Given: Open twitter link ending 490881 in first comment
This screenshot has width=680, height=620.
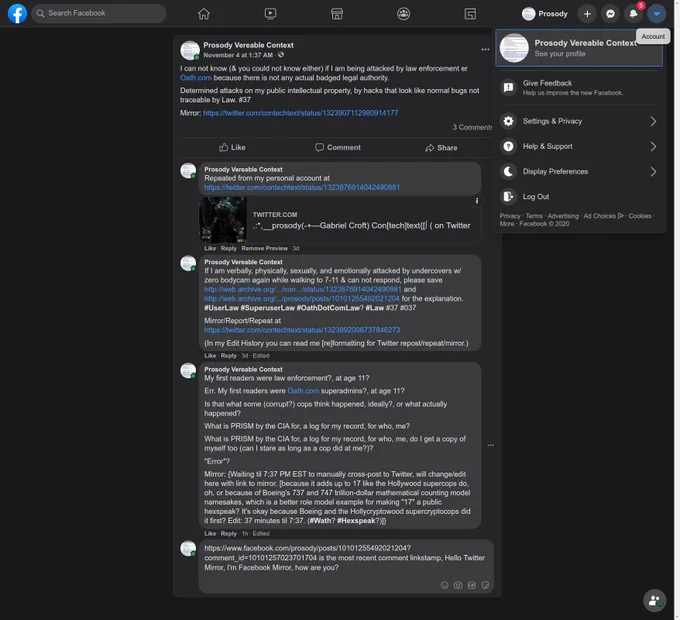Looking at the screenshot, I should pyautogui.click(x=302, y=187).
